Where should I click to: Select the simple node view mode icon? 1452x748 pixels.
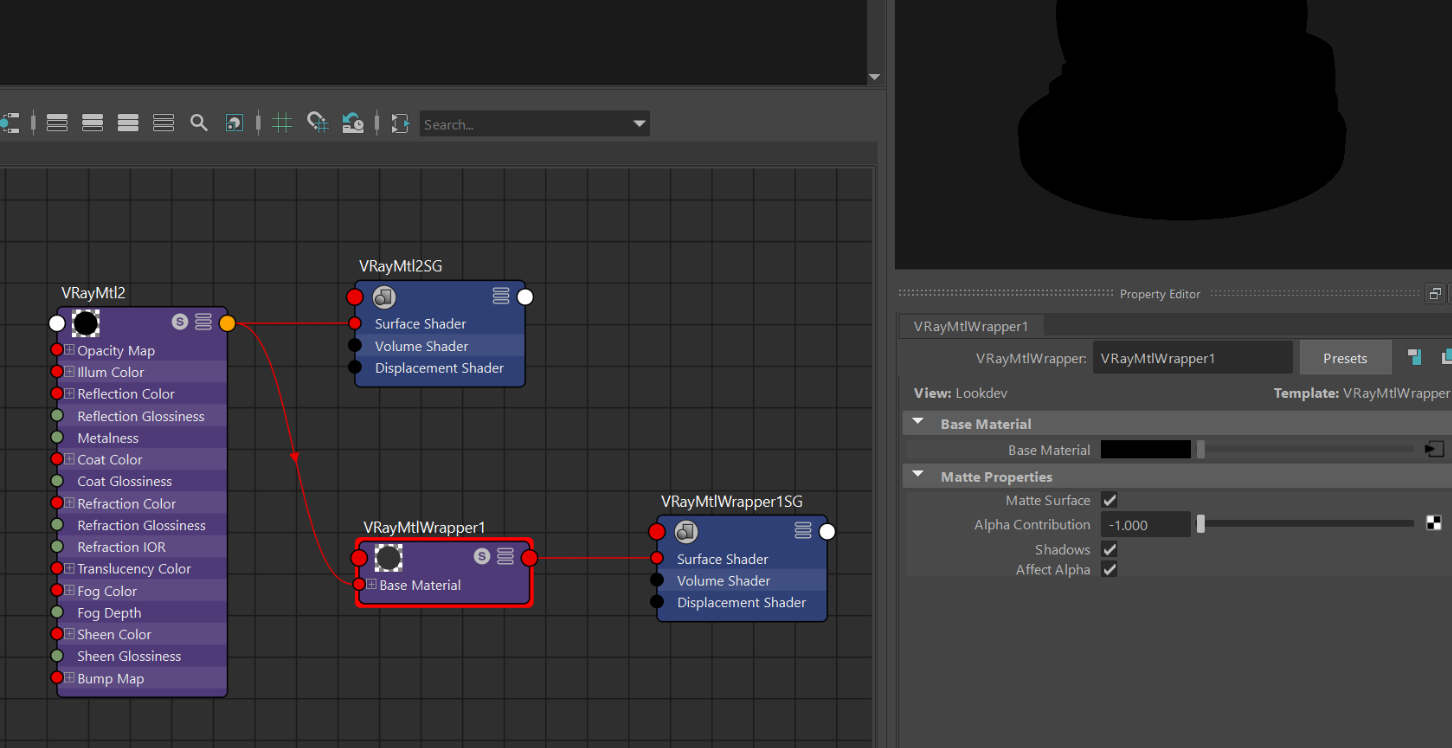57,123
